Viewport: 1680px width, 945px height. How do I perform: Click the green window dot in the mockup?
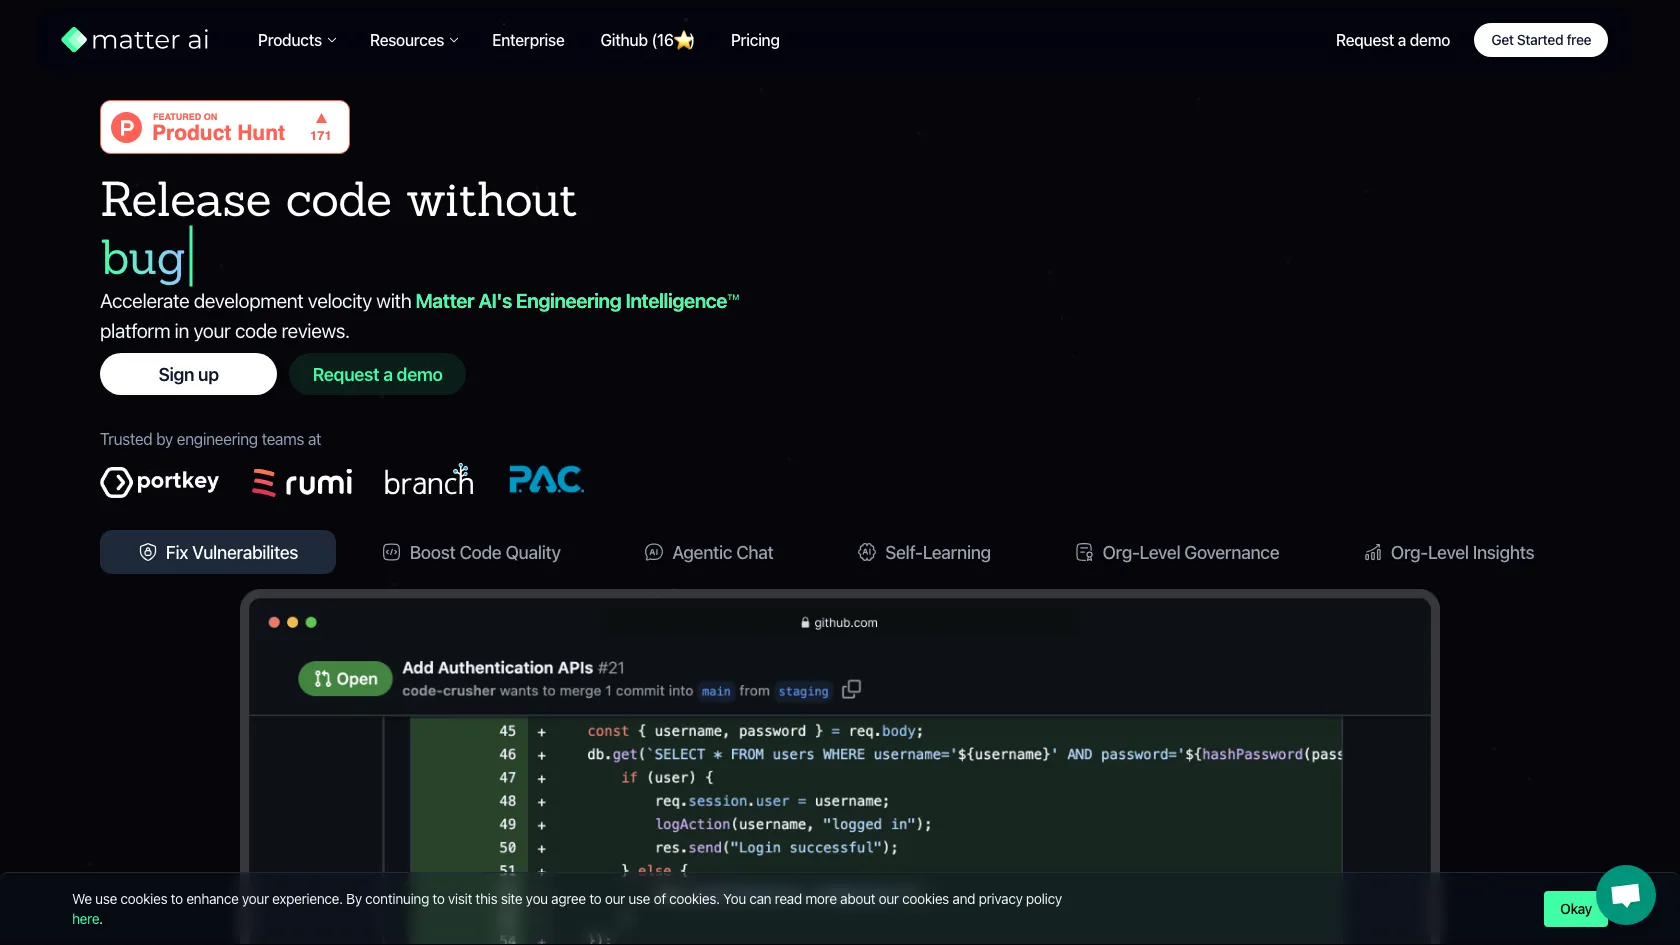[311, 622]
